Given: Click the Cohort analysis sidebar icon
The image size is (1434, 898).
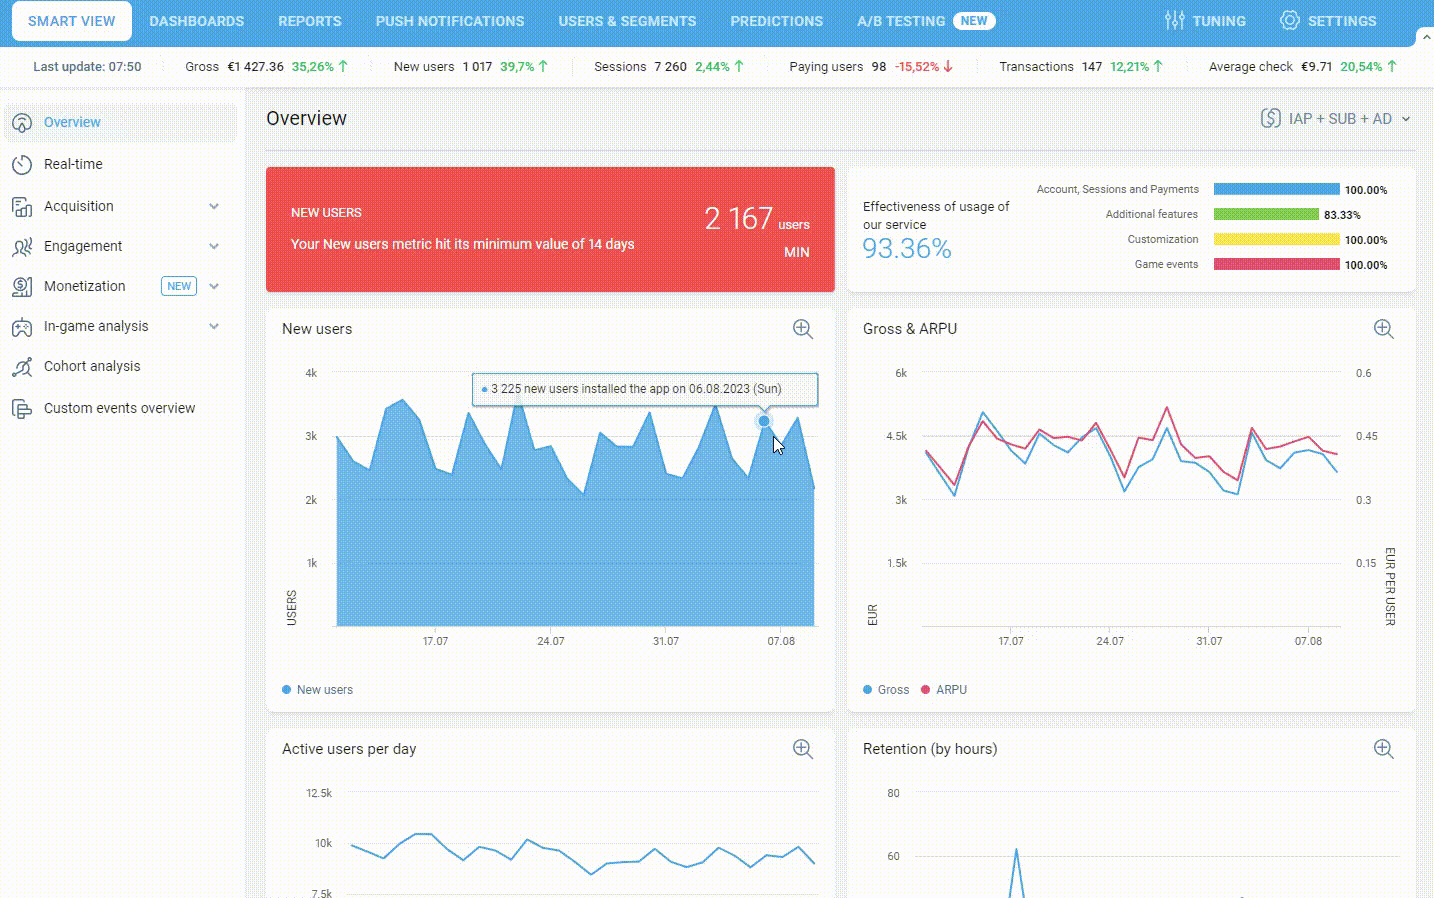Looking at the screenshot, I should [21, 367].
